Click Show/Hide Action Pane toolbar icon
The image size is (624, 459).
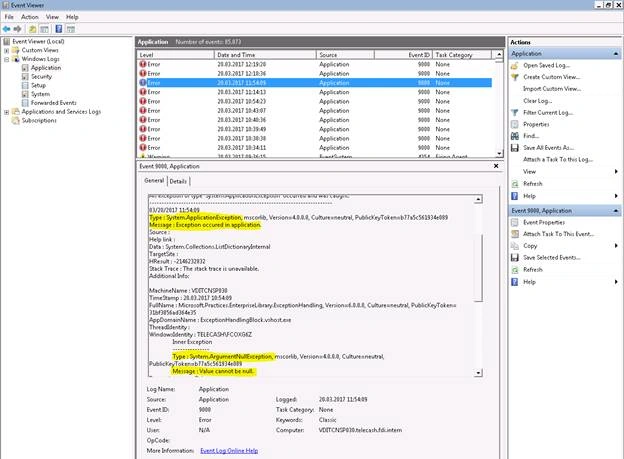point(70,29)
